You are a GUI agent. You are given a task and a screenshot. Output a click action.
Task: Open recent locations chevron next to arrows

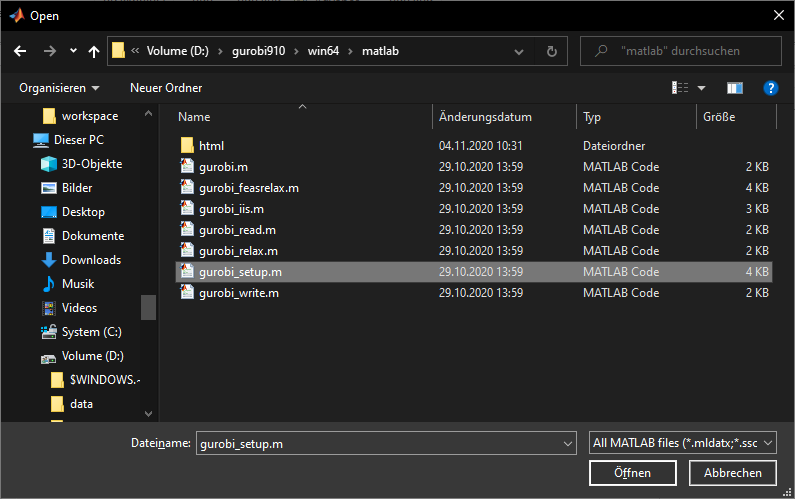click(x=74, y=51)
